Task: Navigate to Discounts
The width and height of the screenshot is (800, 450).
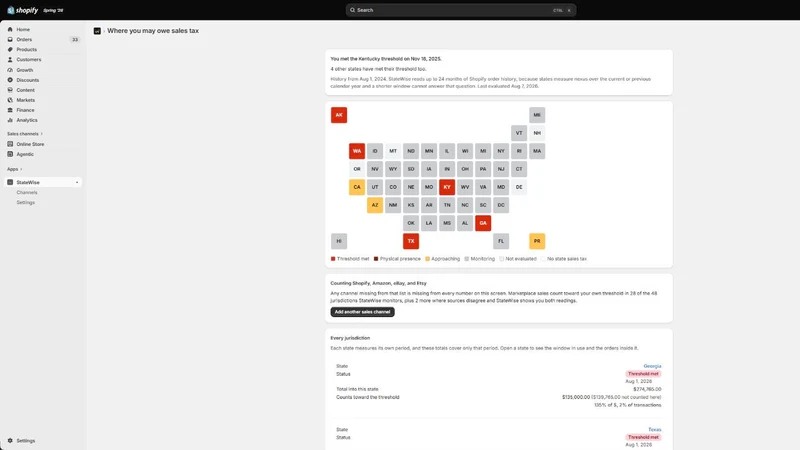Action: [28, 80]
